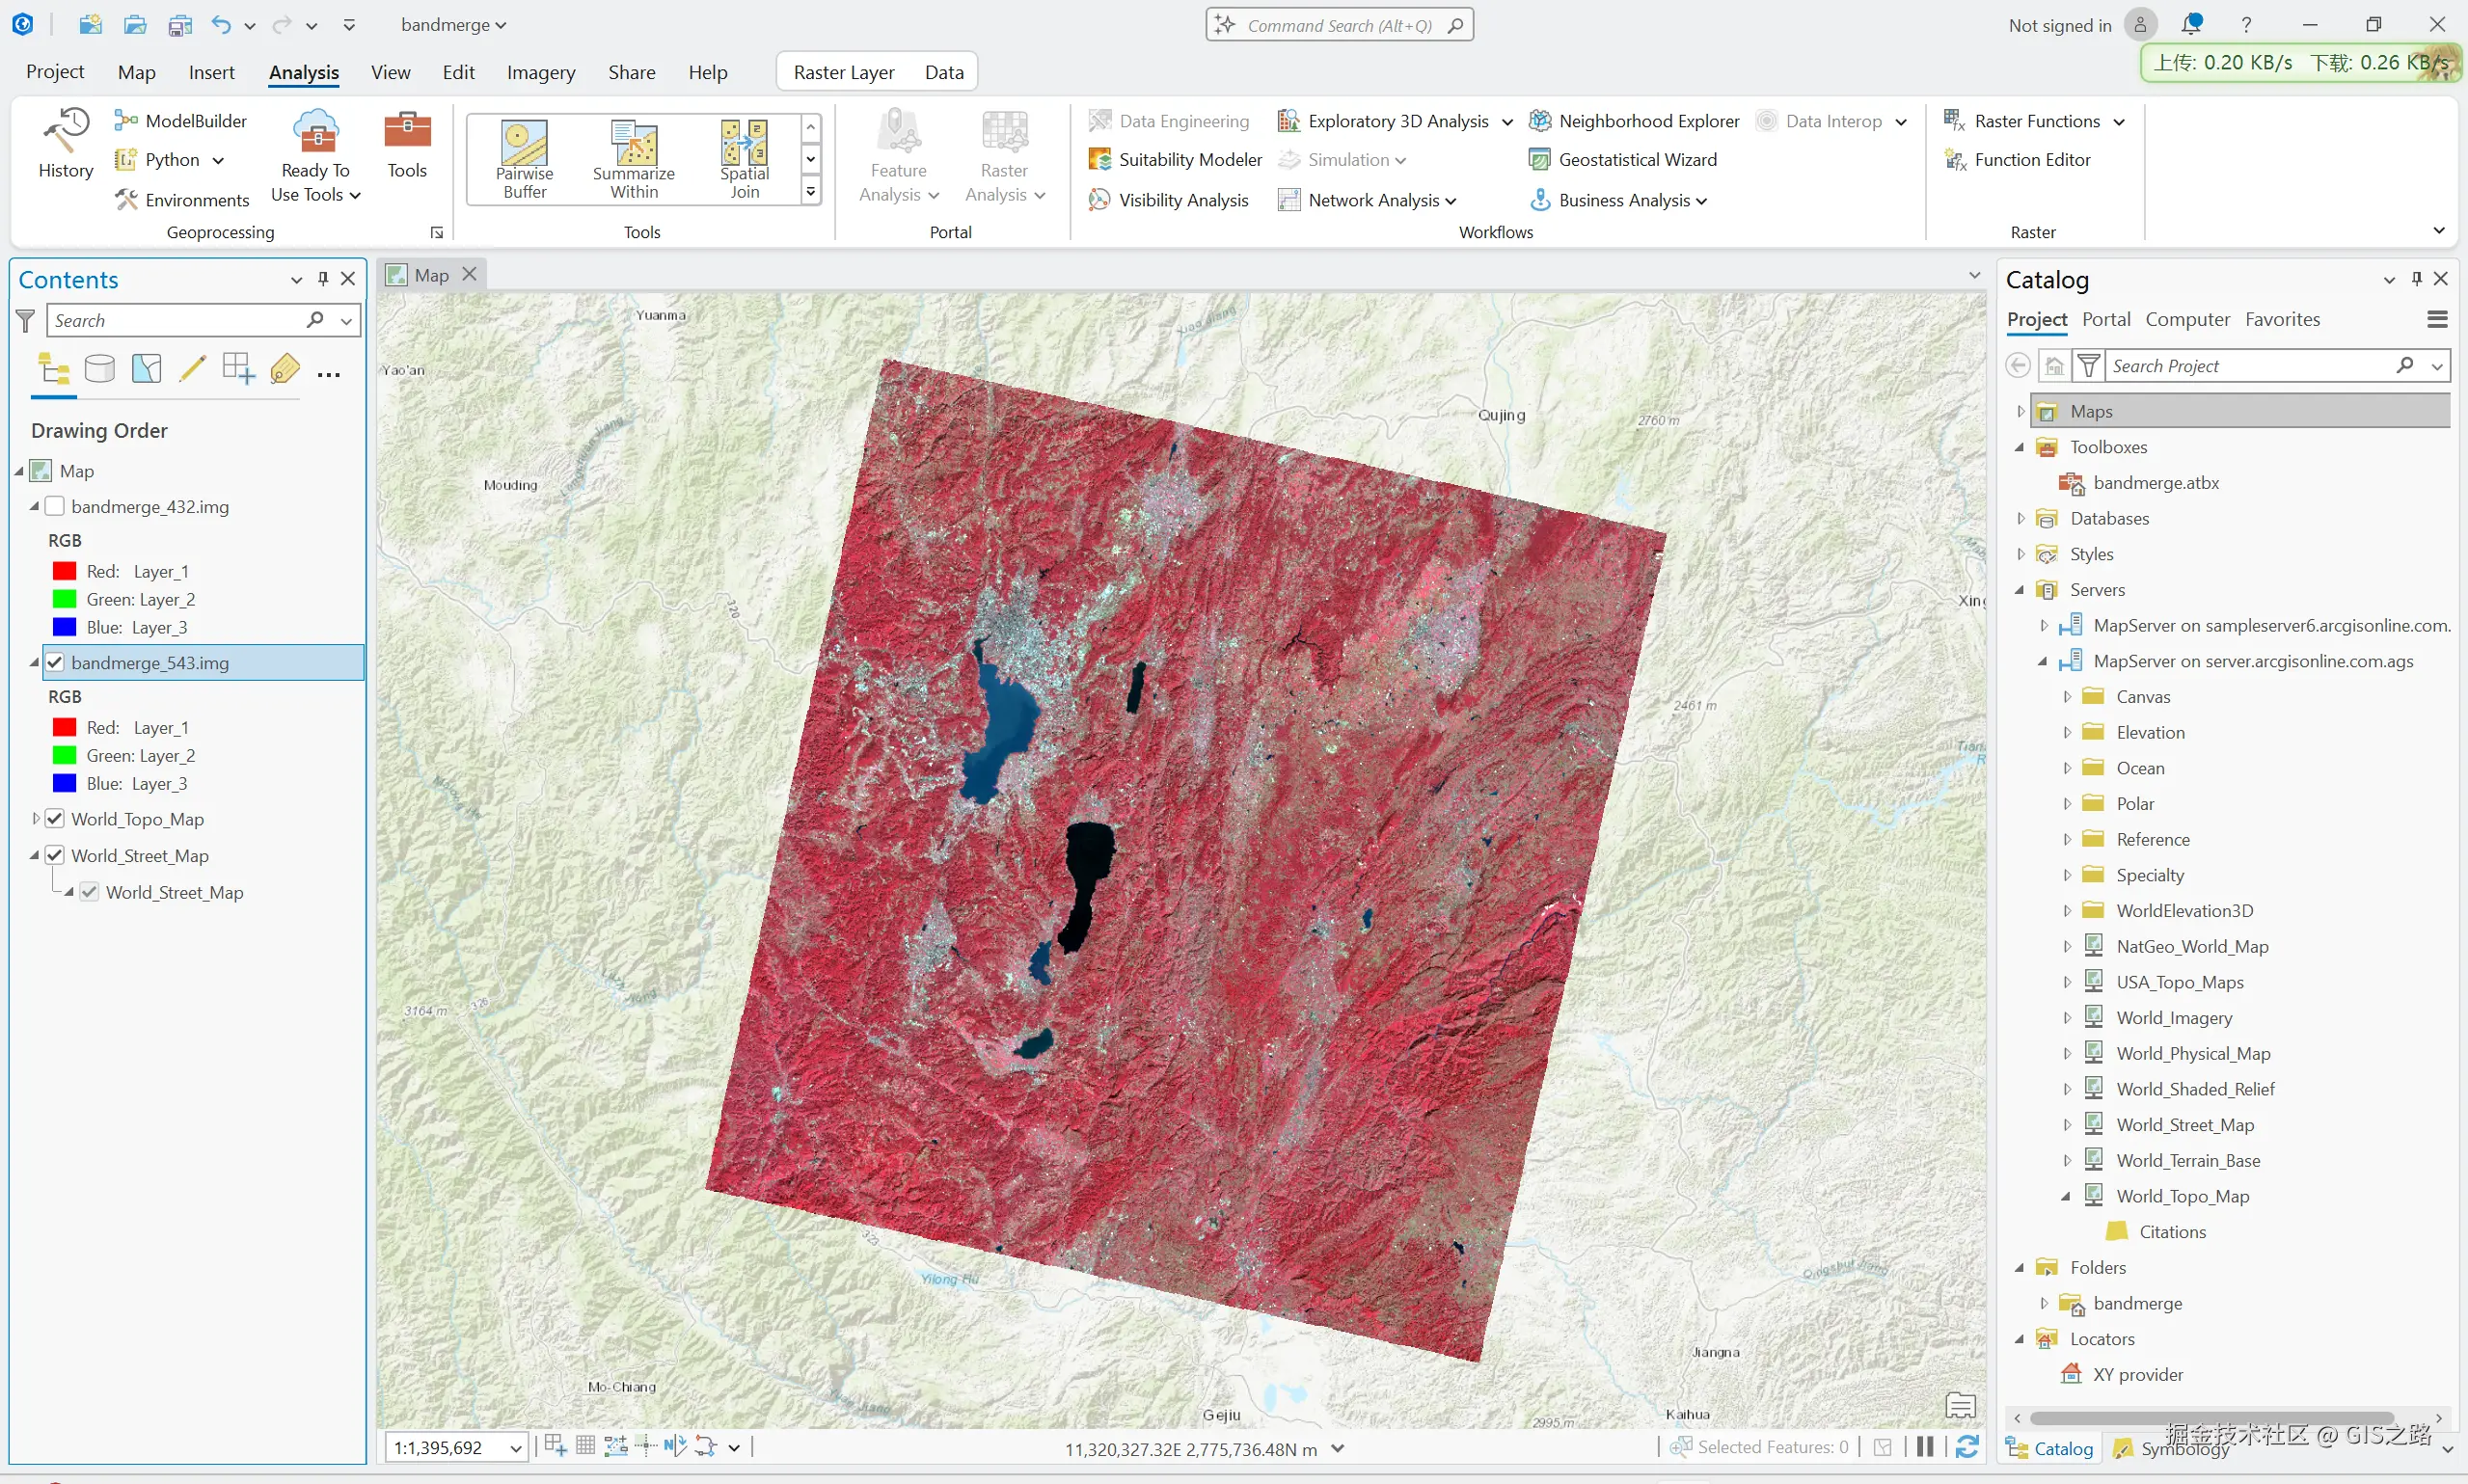Expand the Databases node in Catalog

[x=2021, y=519]
